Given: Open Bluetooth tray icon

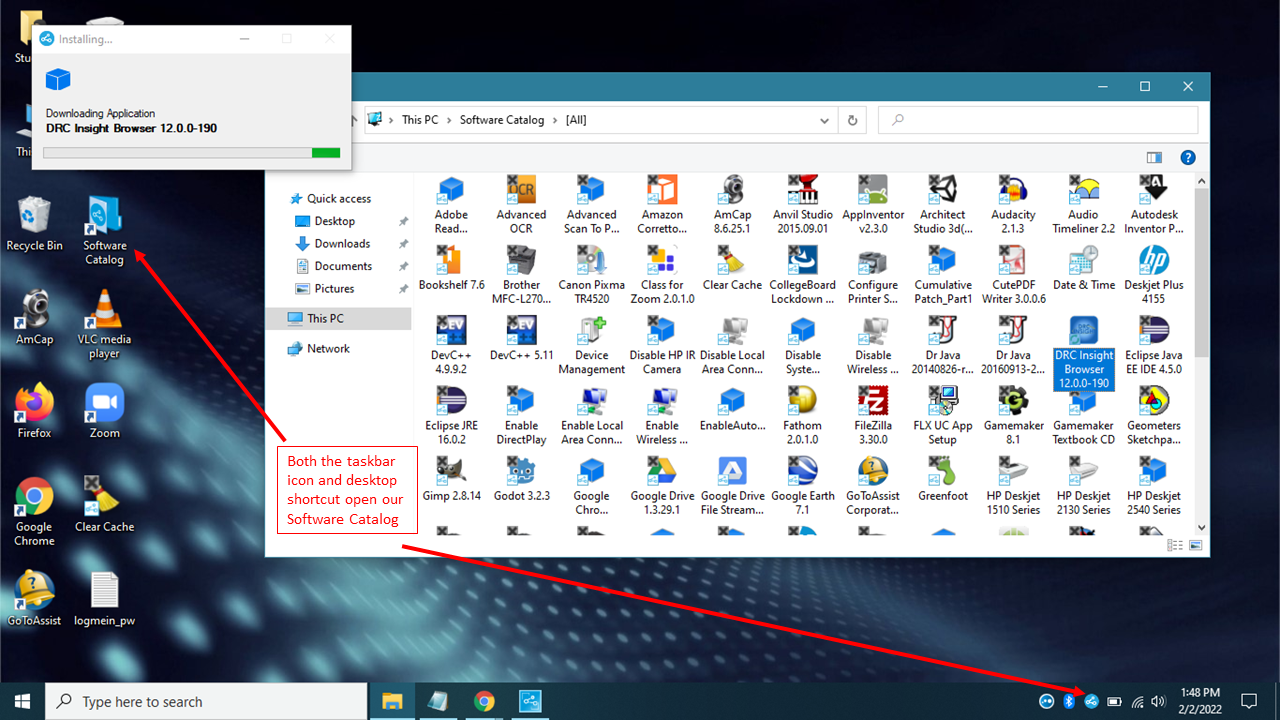Looking at the screenshot, I should coord(1069,701).
